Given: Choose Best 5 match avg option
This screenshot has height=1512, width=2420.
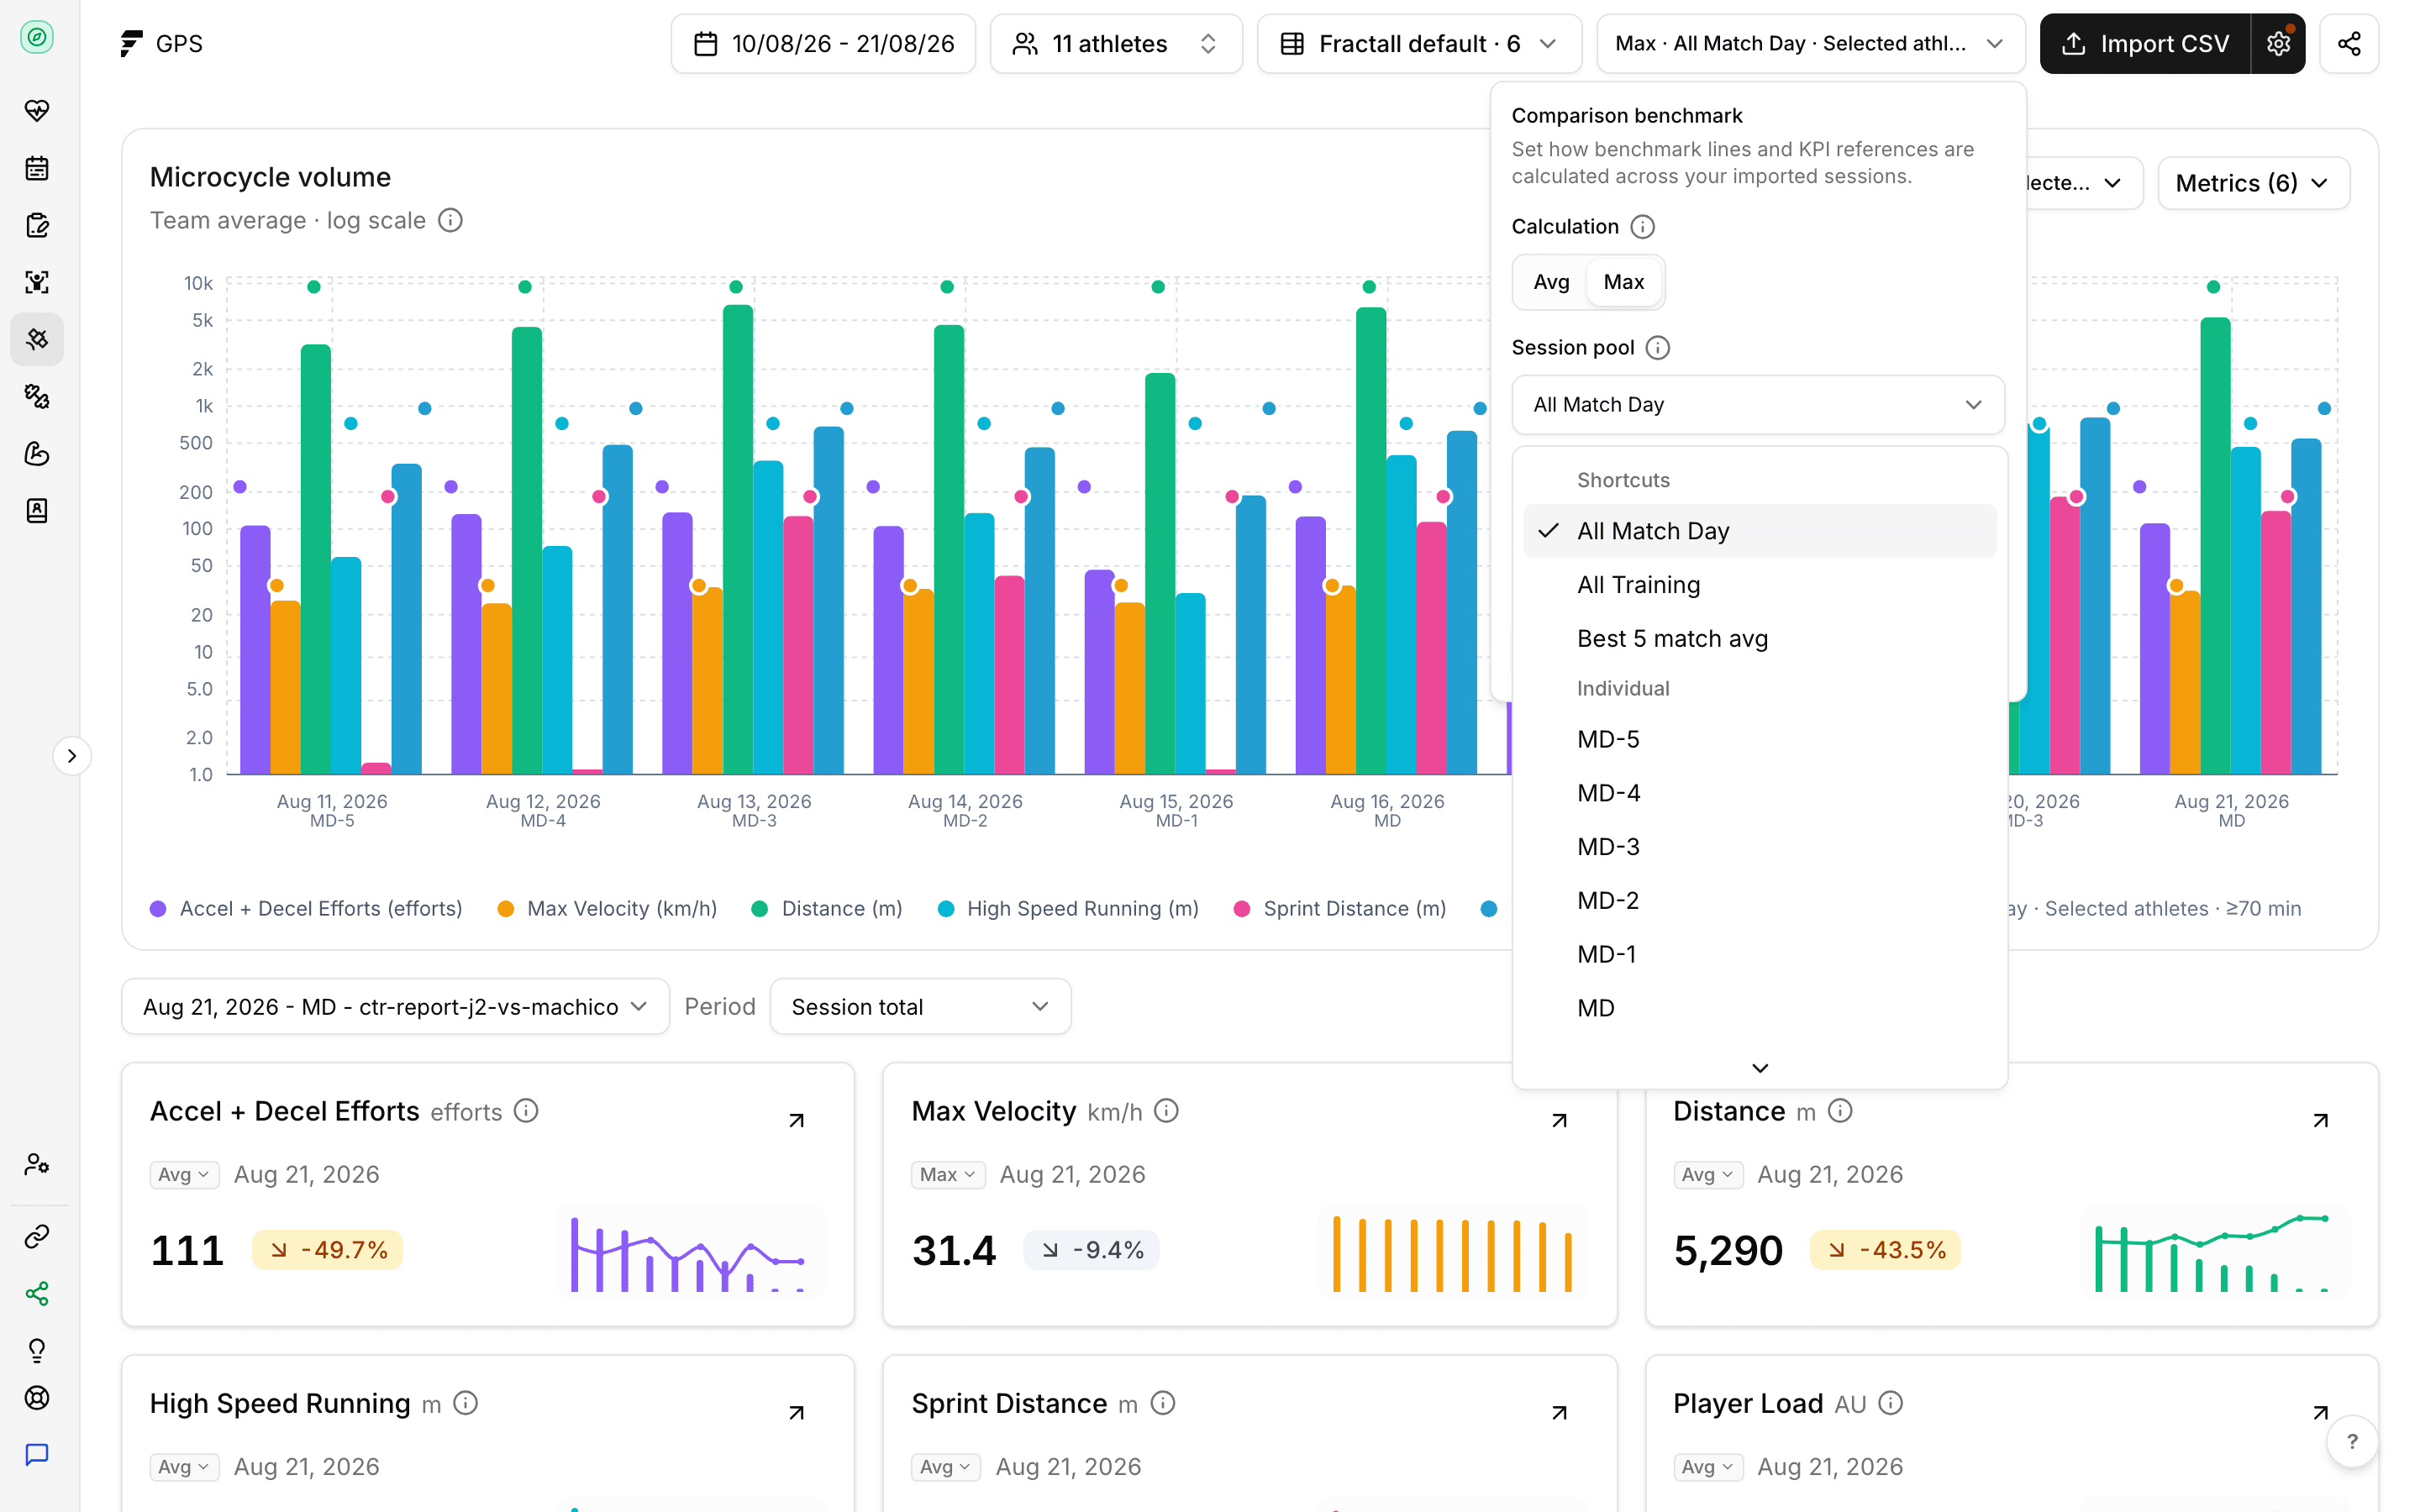Looking at the screenshot, I should pyautogui.click(x=1759, y=639).
